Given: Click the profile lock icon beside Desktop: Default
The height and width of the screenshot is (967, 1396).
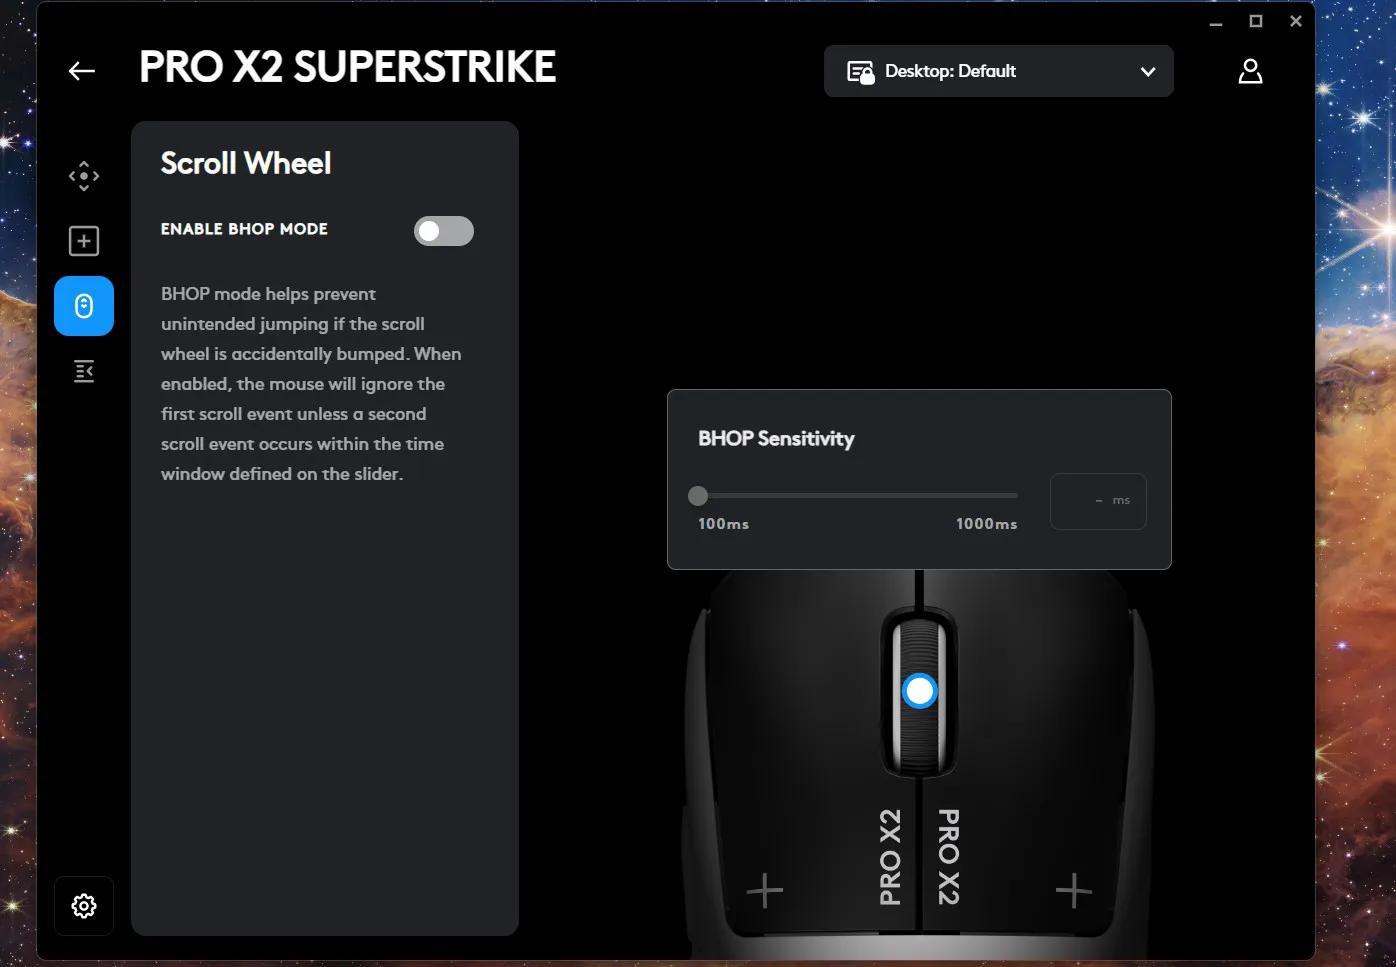Looking at the screenshot, I should coord(860,72).
